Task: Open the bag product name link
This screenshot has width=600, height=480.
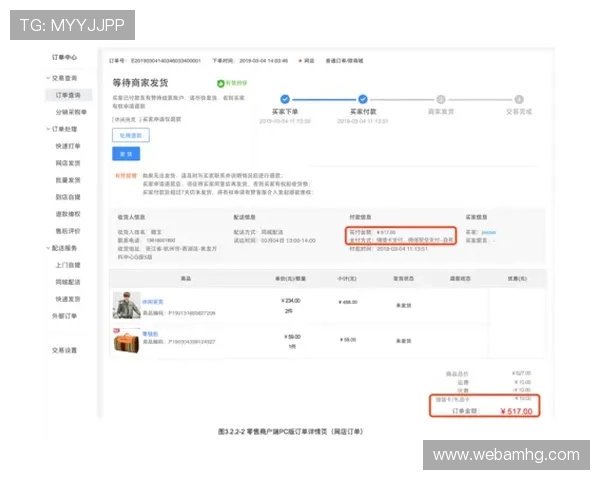Action: 150,334
